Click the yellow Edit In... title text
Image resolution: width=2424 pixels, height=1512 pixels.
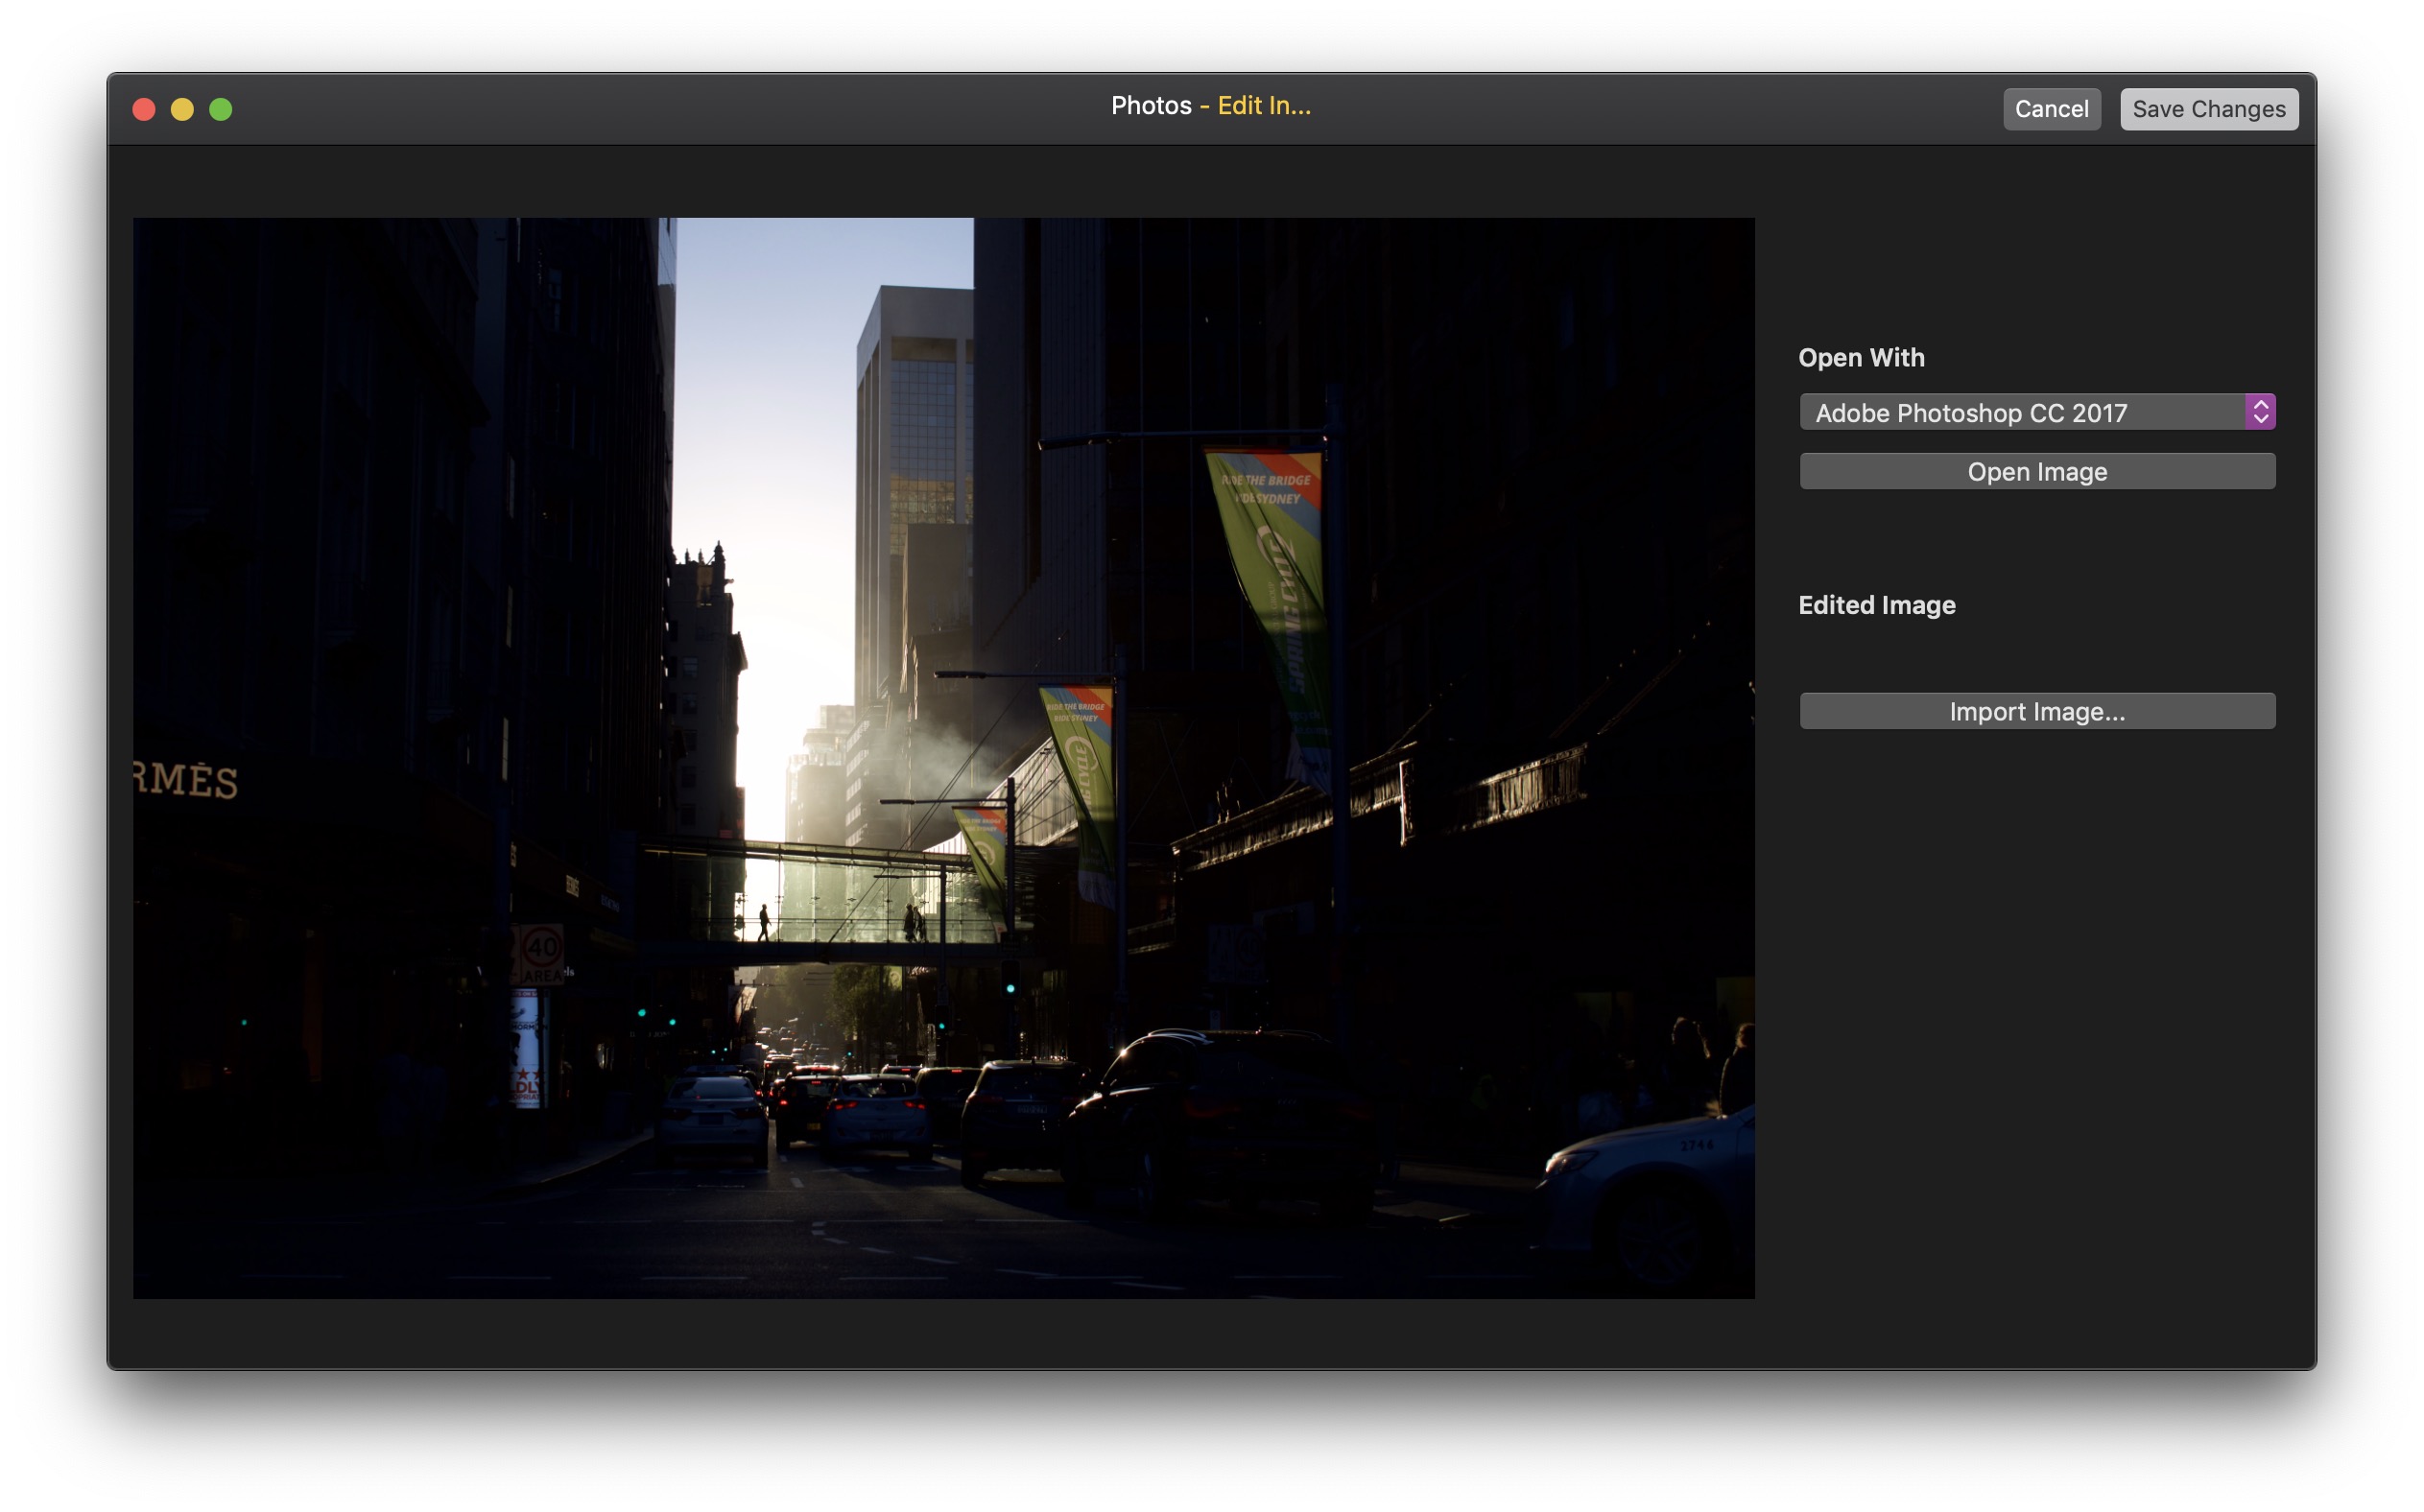1264,106
